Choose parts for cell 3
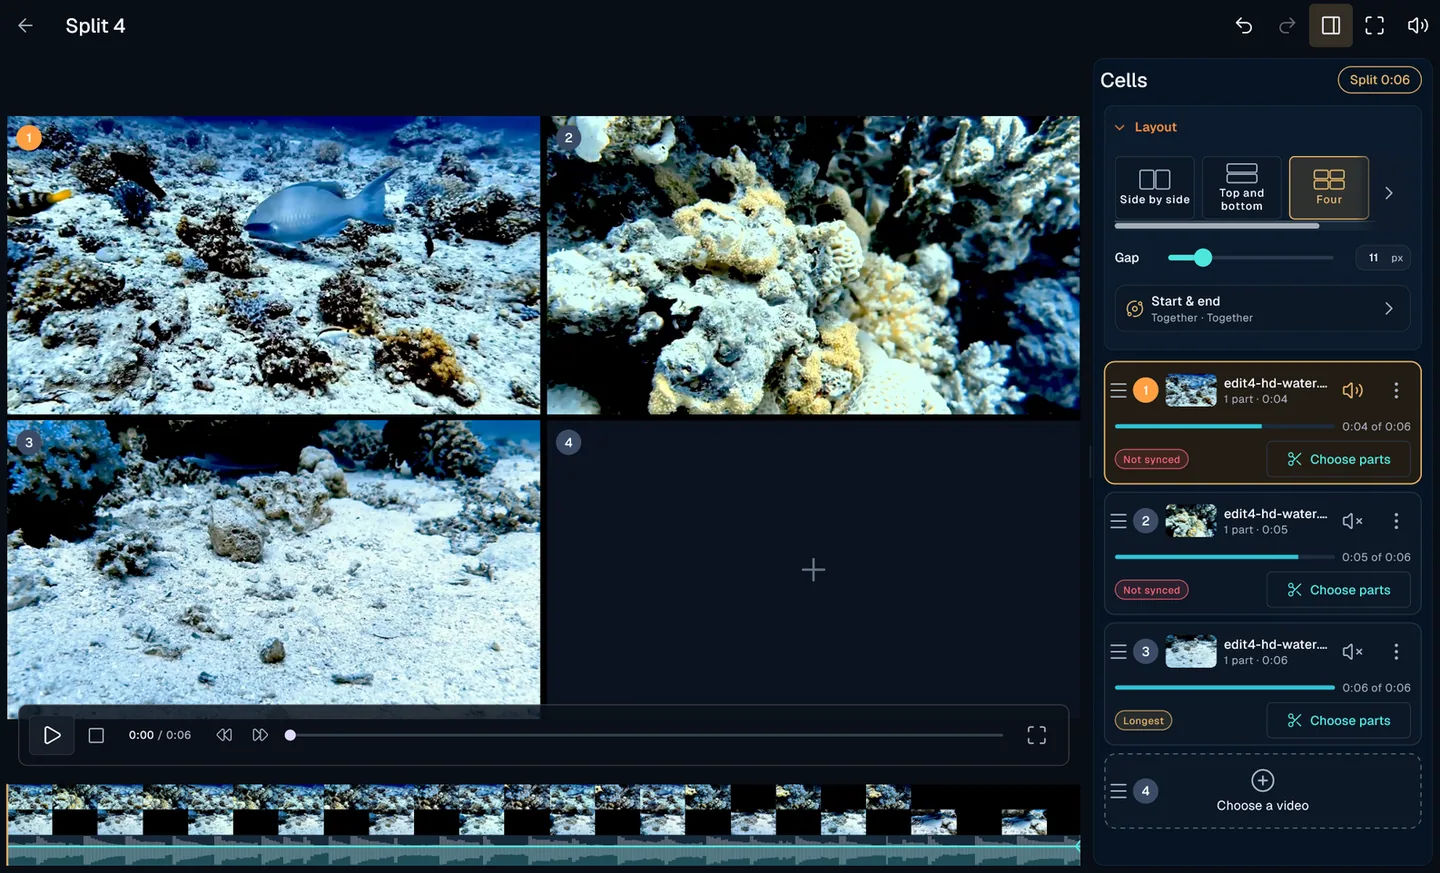 click(1338, 721)
